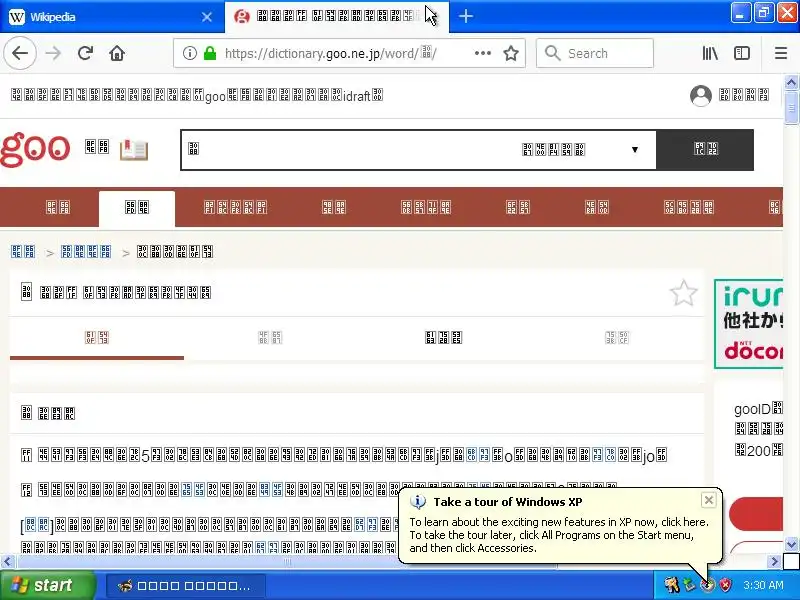Reload the current page
The width and height of the screenshot is (800, 600).
[85, 53]
